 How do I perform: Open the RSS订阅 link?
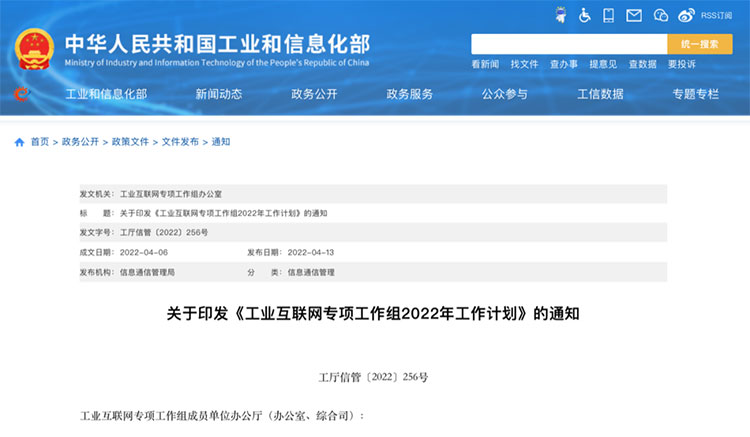point(716,15)
